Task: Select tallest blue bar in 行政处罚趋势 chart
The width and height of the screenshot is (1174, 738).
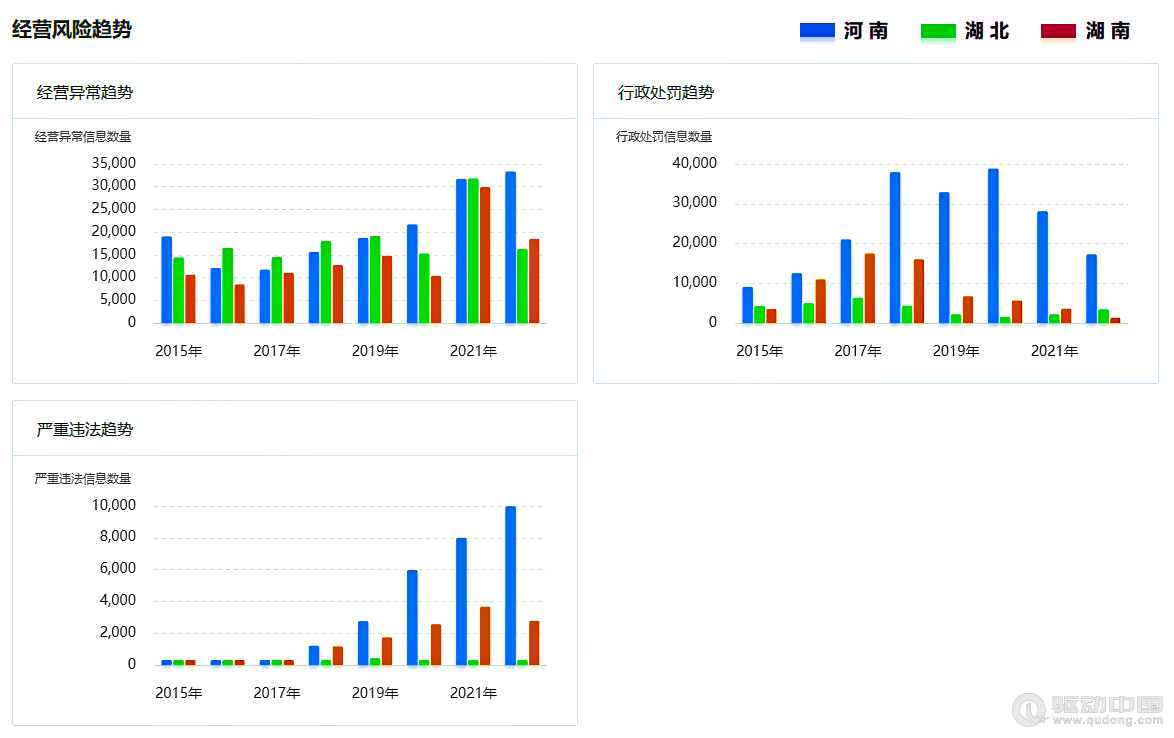Action: (x=994, y=246)
